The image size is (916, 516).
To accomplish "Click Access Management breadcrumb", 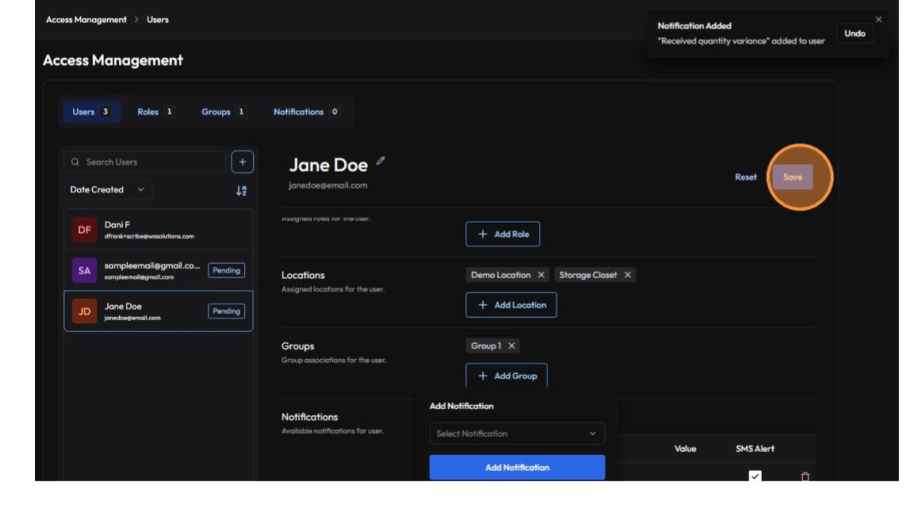I will point(86,19).
